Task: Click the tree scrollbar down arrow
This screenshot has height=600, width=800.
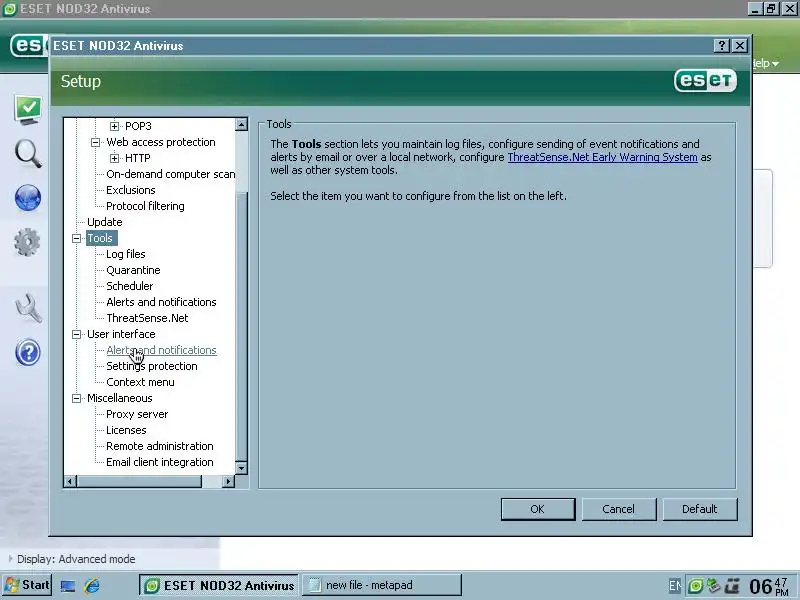Action: point(241,468)
